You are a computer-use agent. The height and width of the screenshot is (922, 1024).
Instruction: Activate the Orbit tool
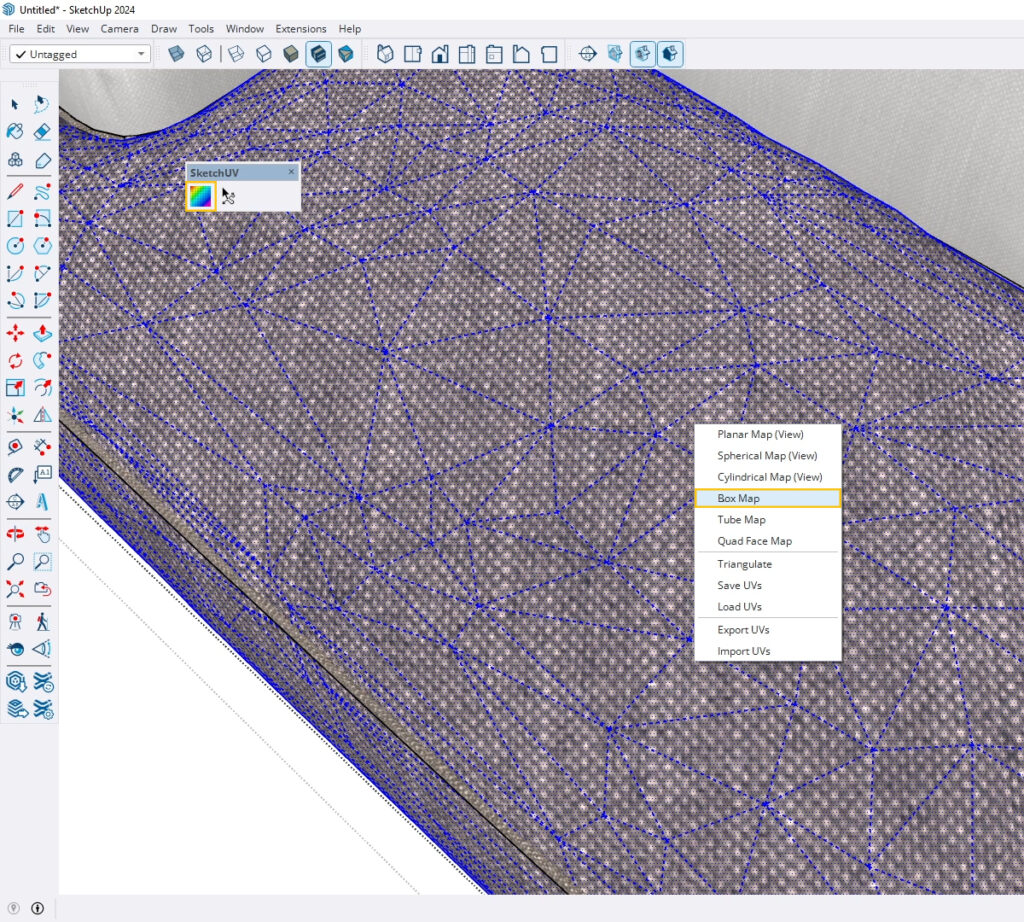15,535
